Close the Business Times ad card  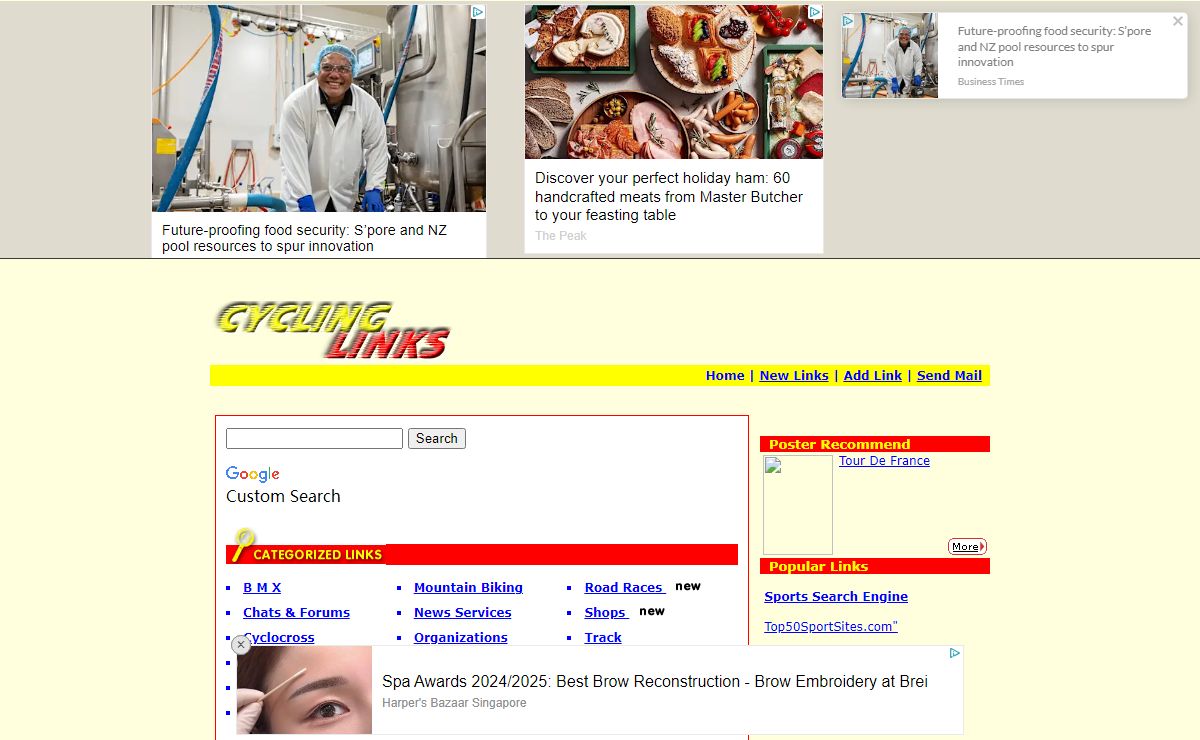click(1178, 21)
